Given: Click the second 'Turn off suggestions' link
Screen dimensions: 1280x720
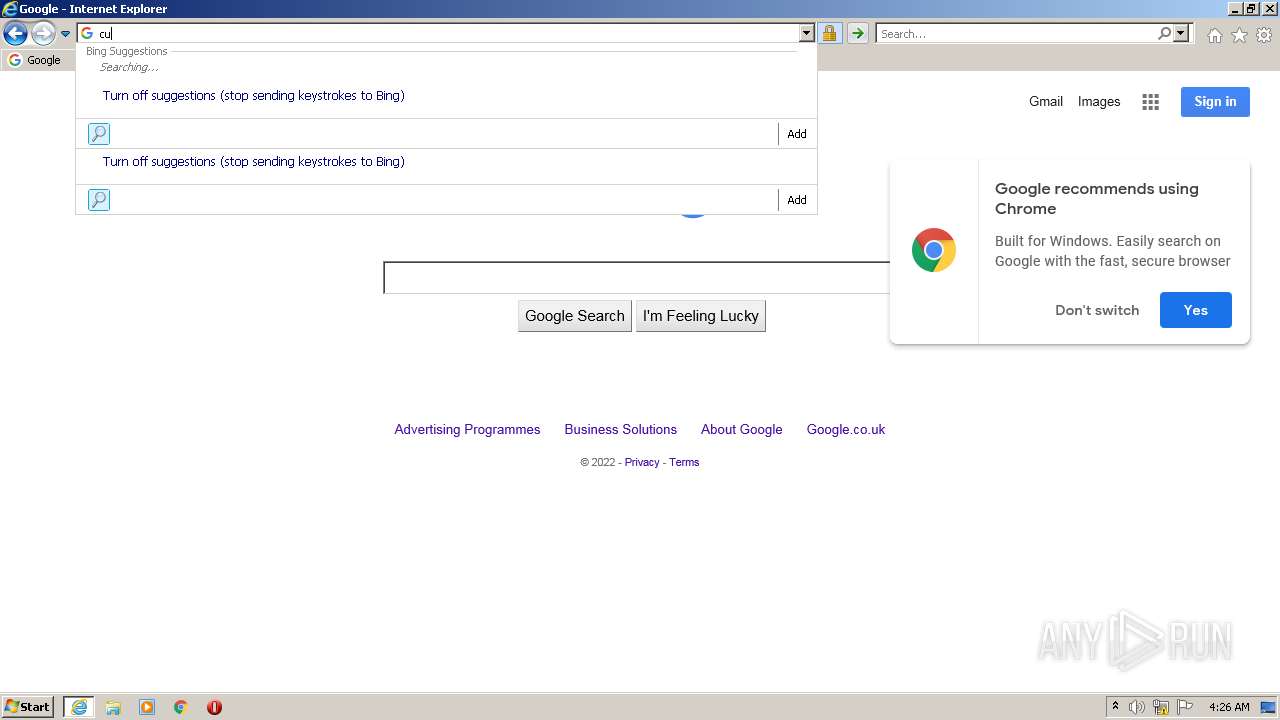Looking at the screenshot, I should pyautogui.click(x=253, y=162).
